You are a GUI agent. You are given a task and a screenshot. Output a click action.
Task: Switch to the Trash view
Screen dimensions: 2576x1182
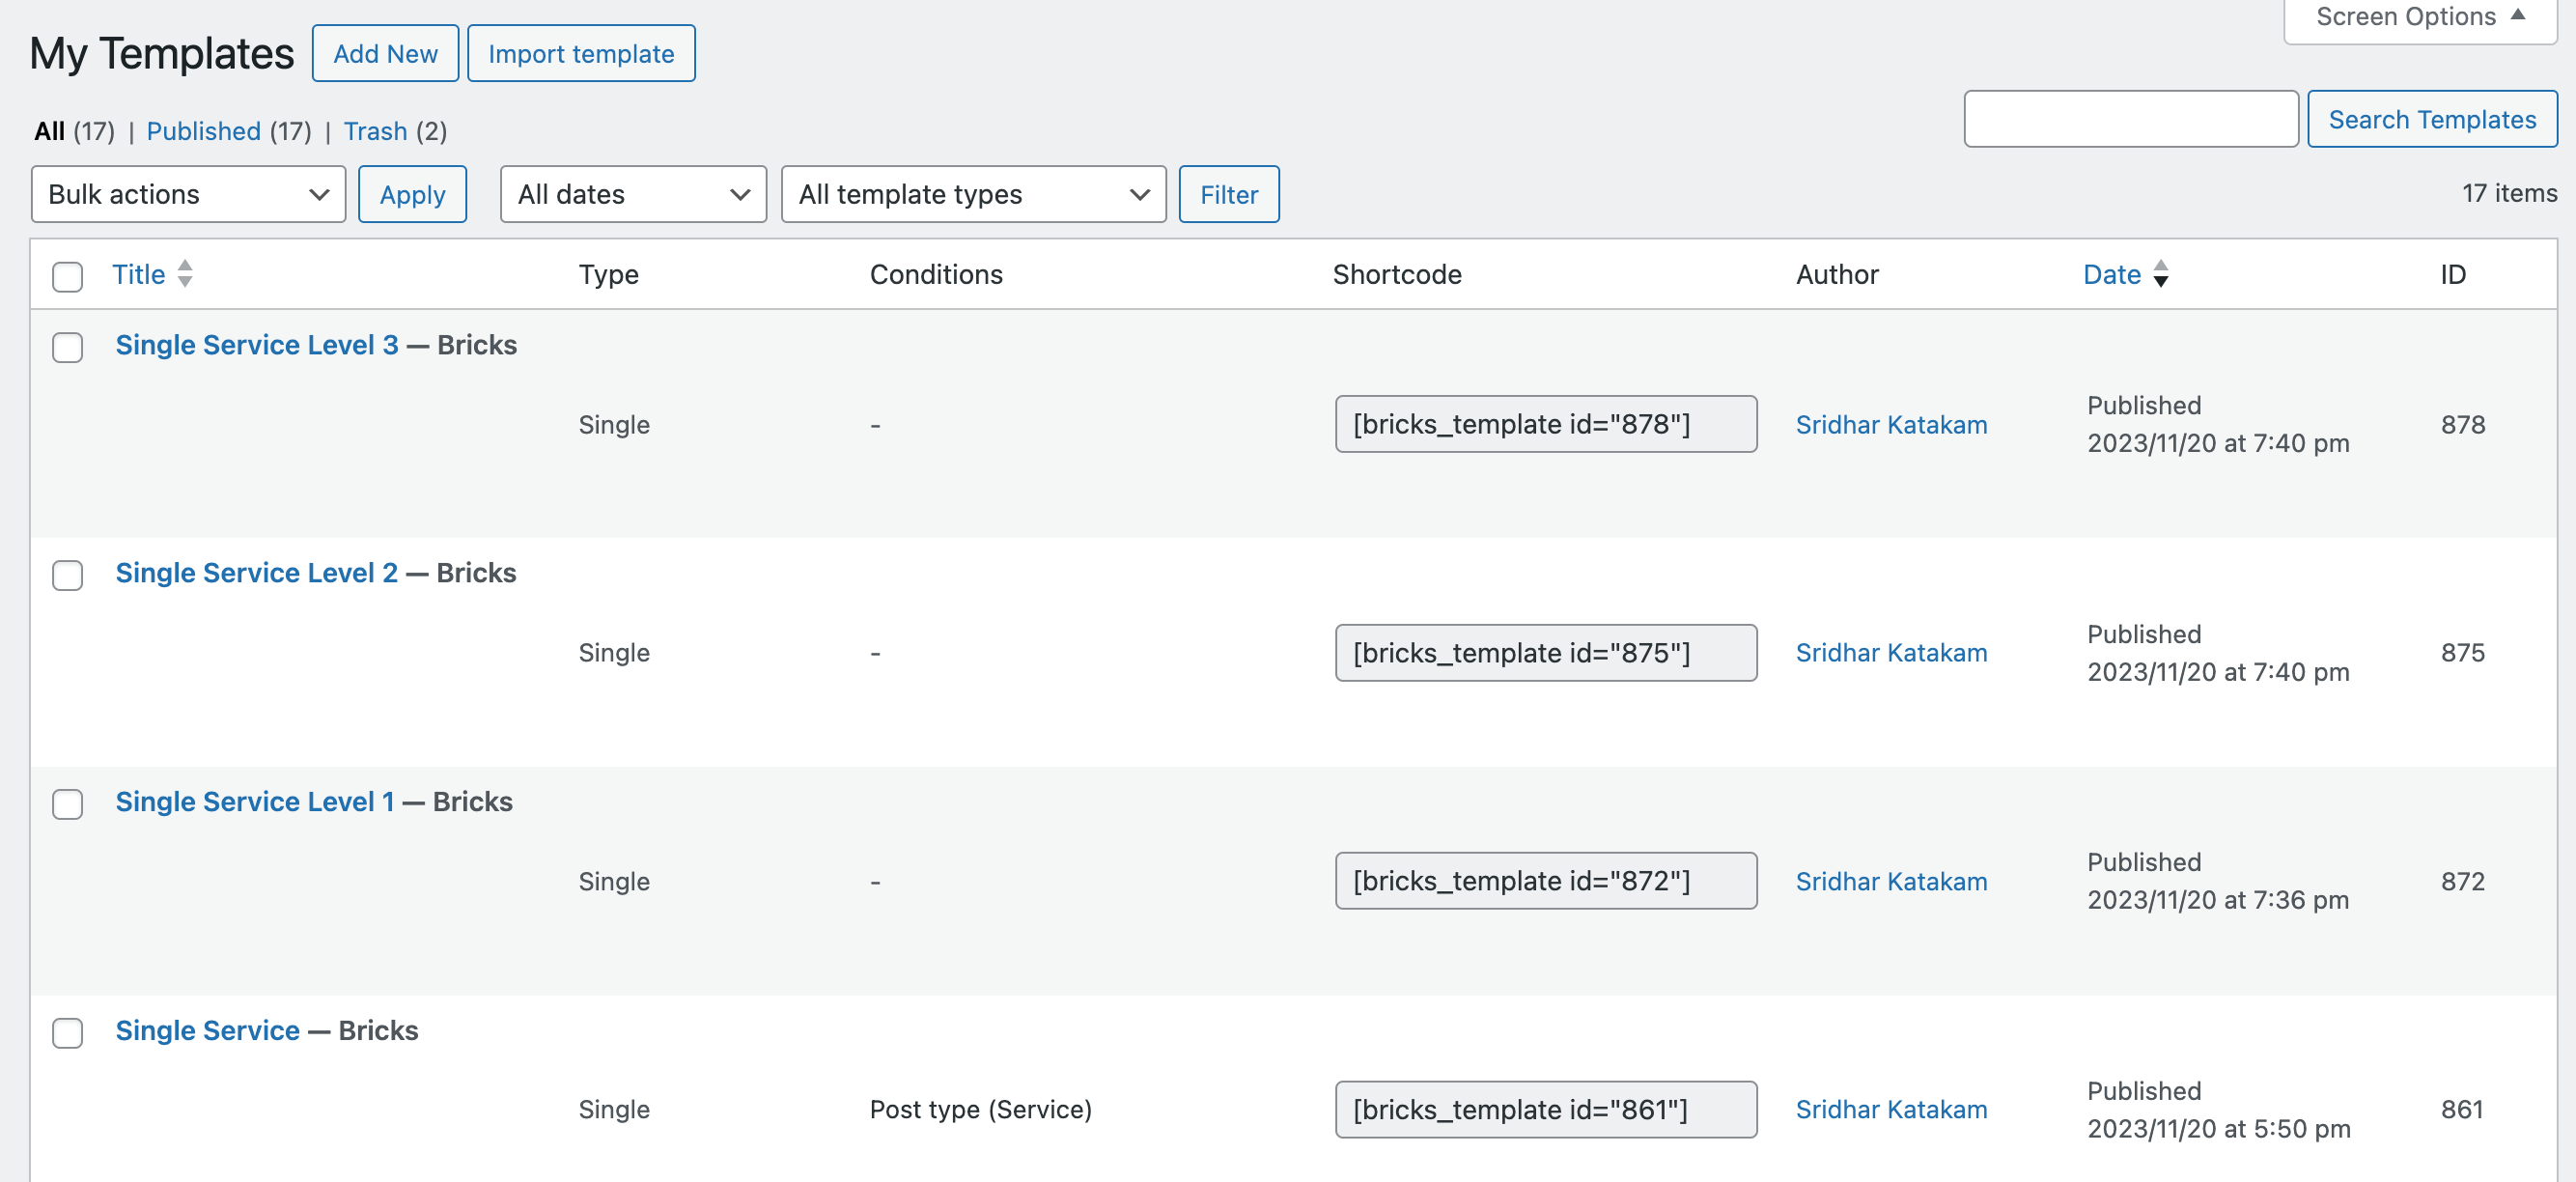pyautogui.click(x=375, y=131)
